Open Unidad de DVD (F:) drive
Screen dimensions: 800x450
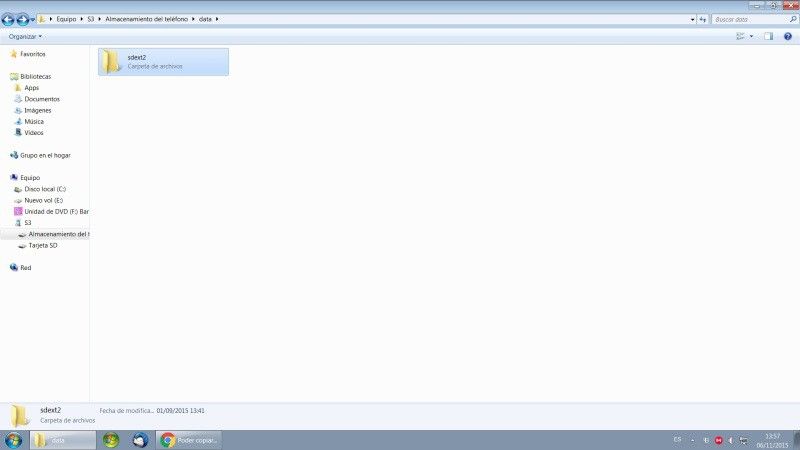click(56, 211)
